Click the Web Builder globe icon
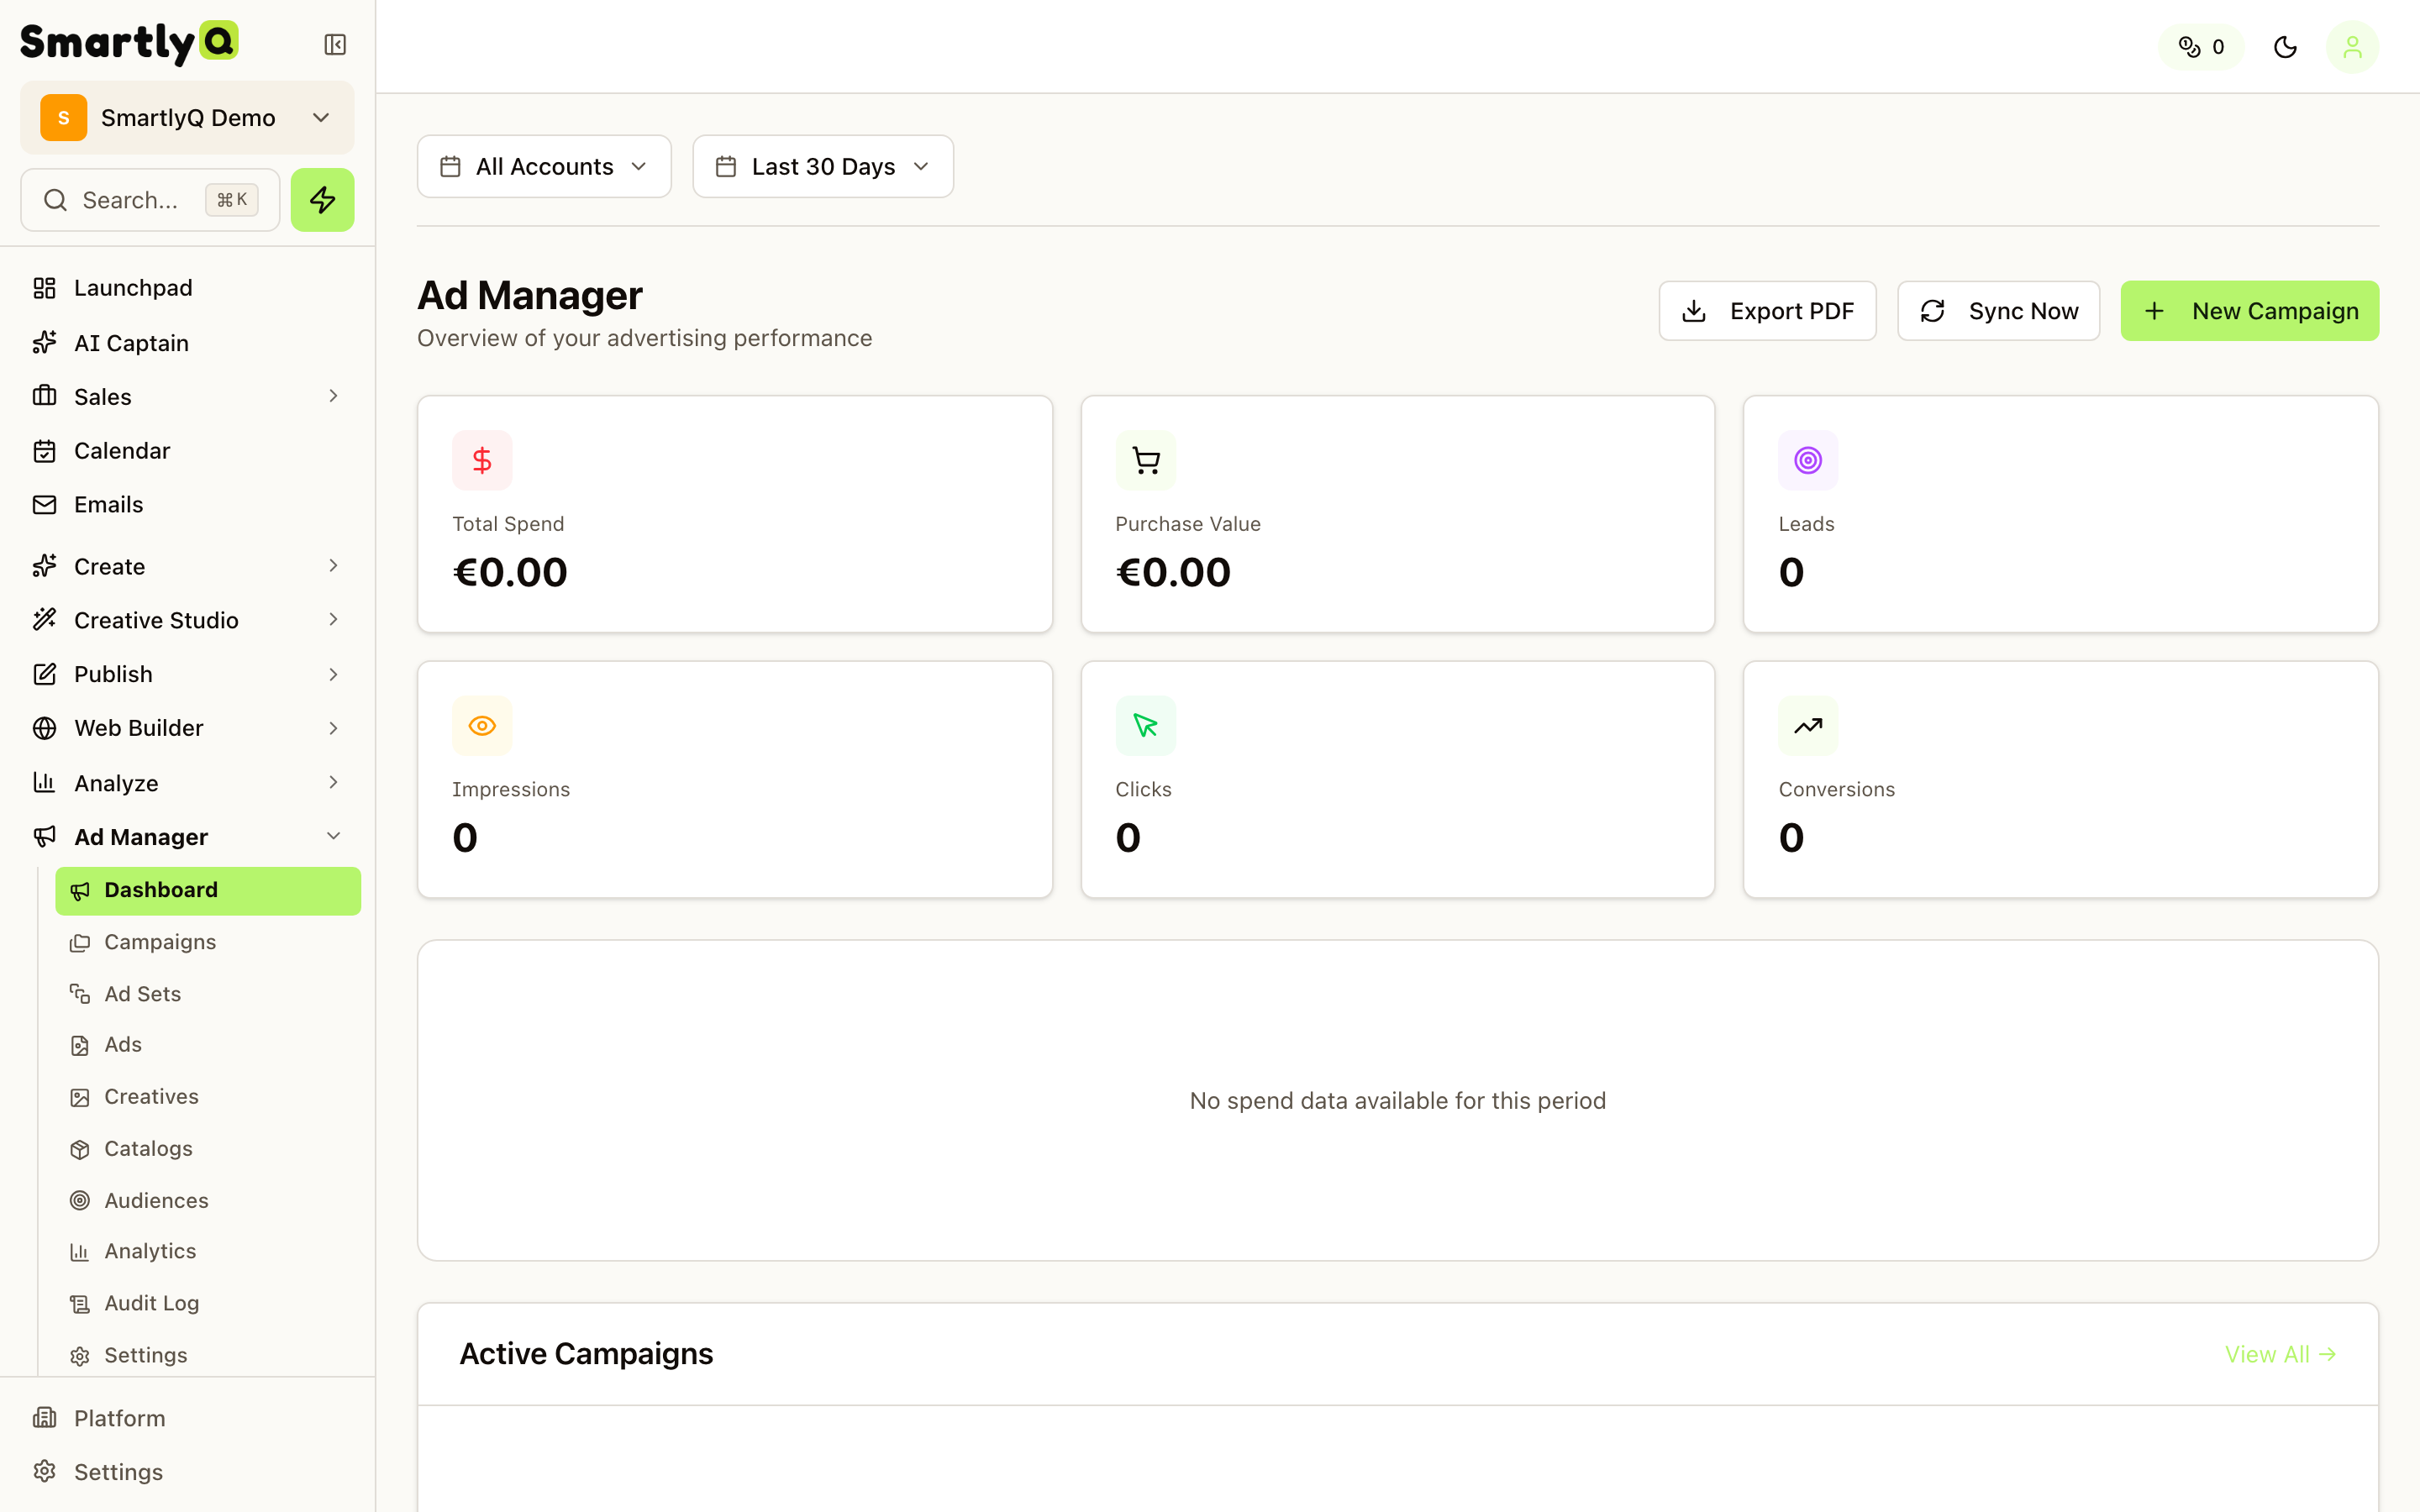Viewport: 2420px width, 1512px height. coord(44,728)
